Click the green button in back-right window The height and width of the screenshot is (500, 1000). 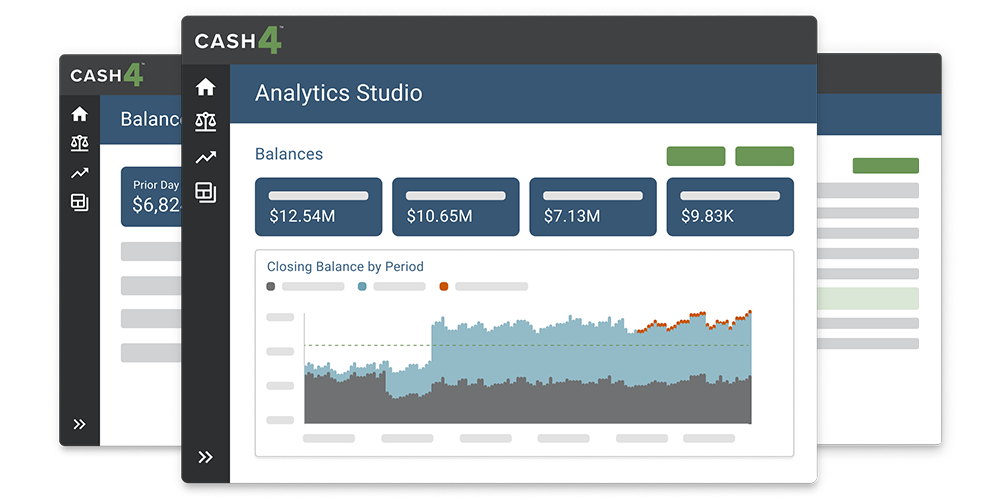click(885, 166)
